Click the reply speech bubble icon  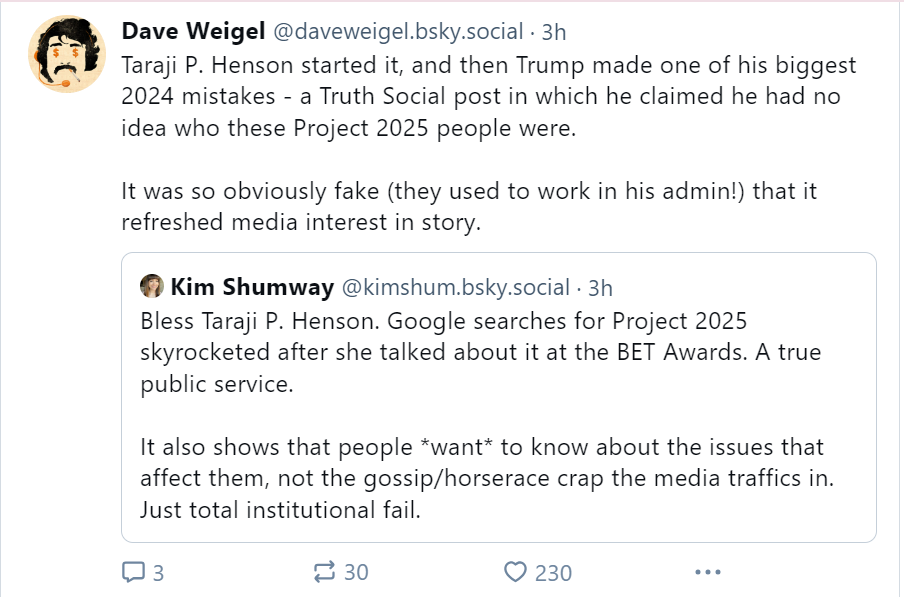coord(133,572)
